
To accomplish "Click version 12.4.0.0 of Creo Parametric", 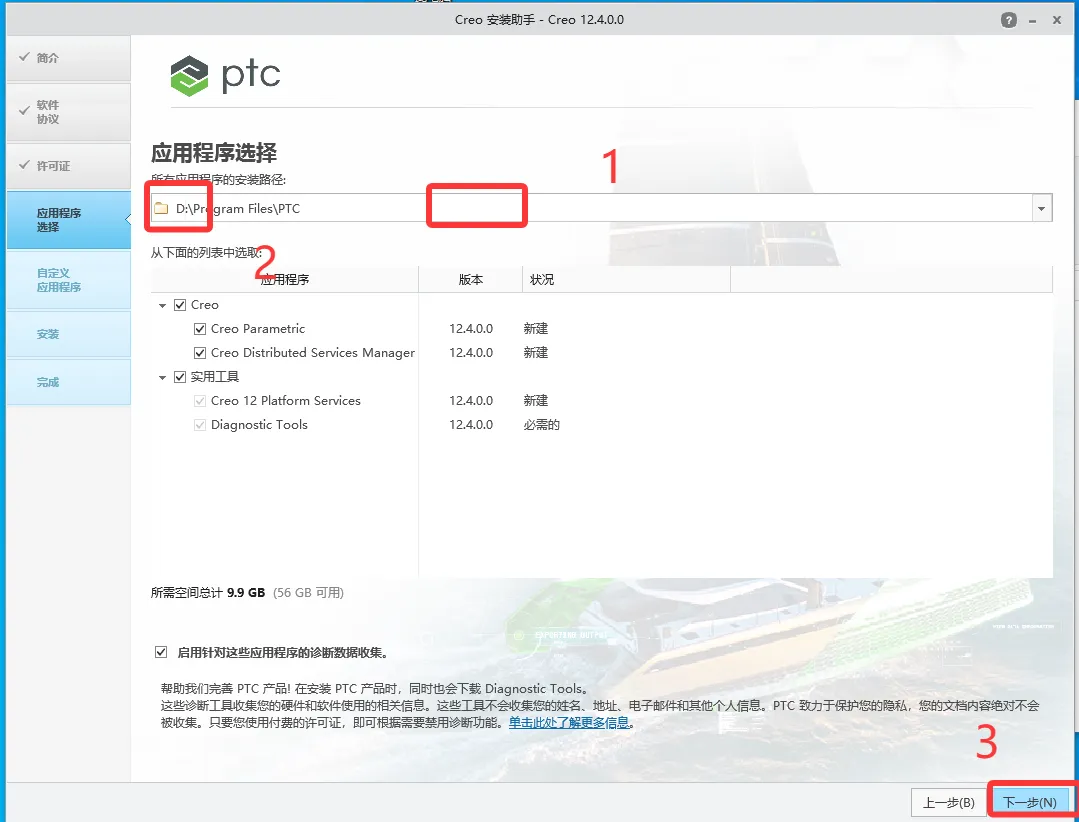I will coord(471,329).
